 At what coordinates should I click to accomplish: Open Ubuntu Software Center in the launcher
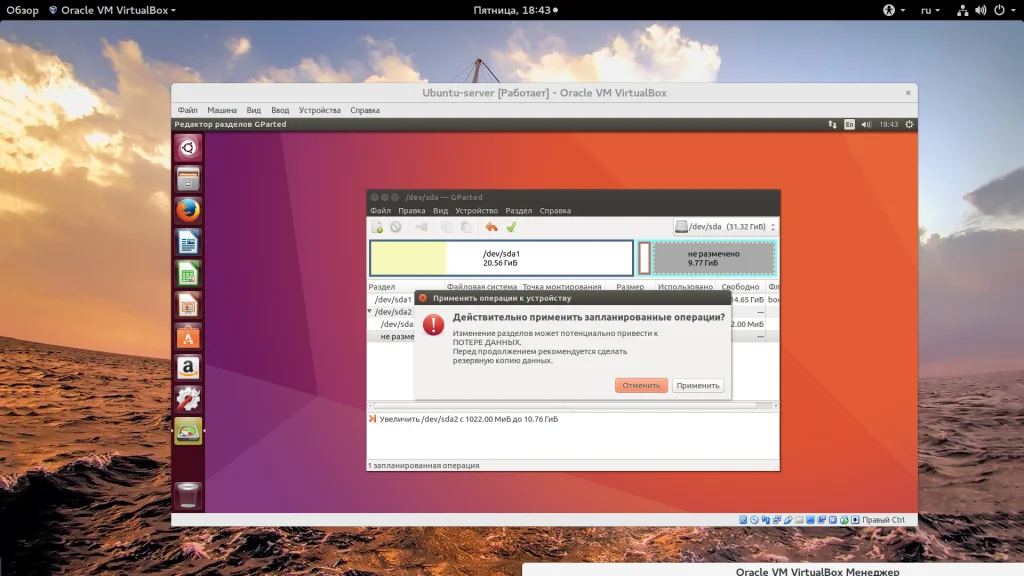point(188,338)
